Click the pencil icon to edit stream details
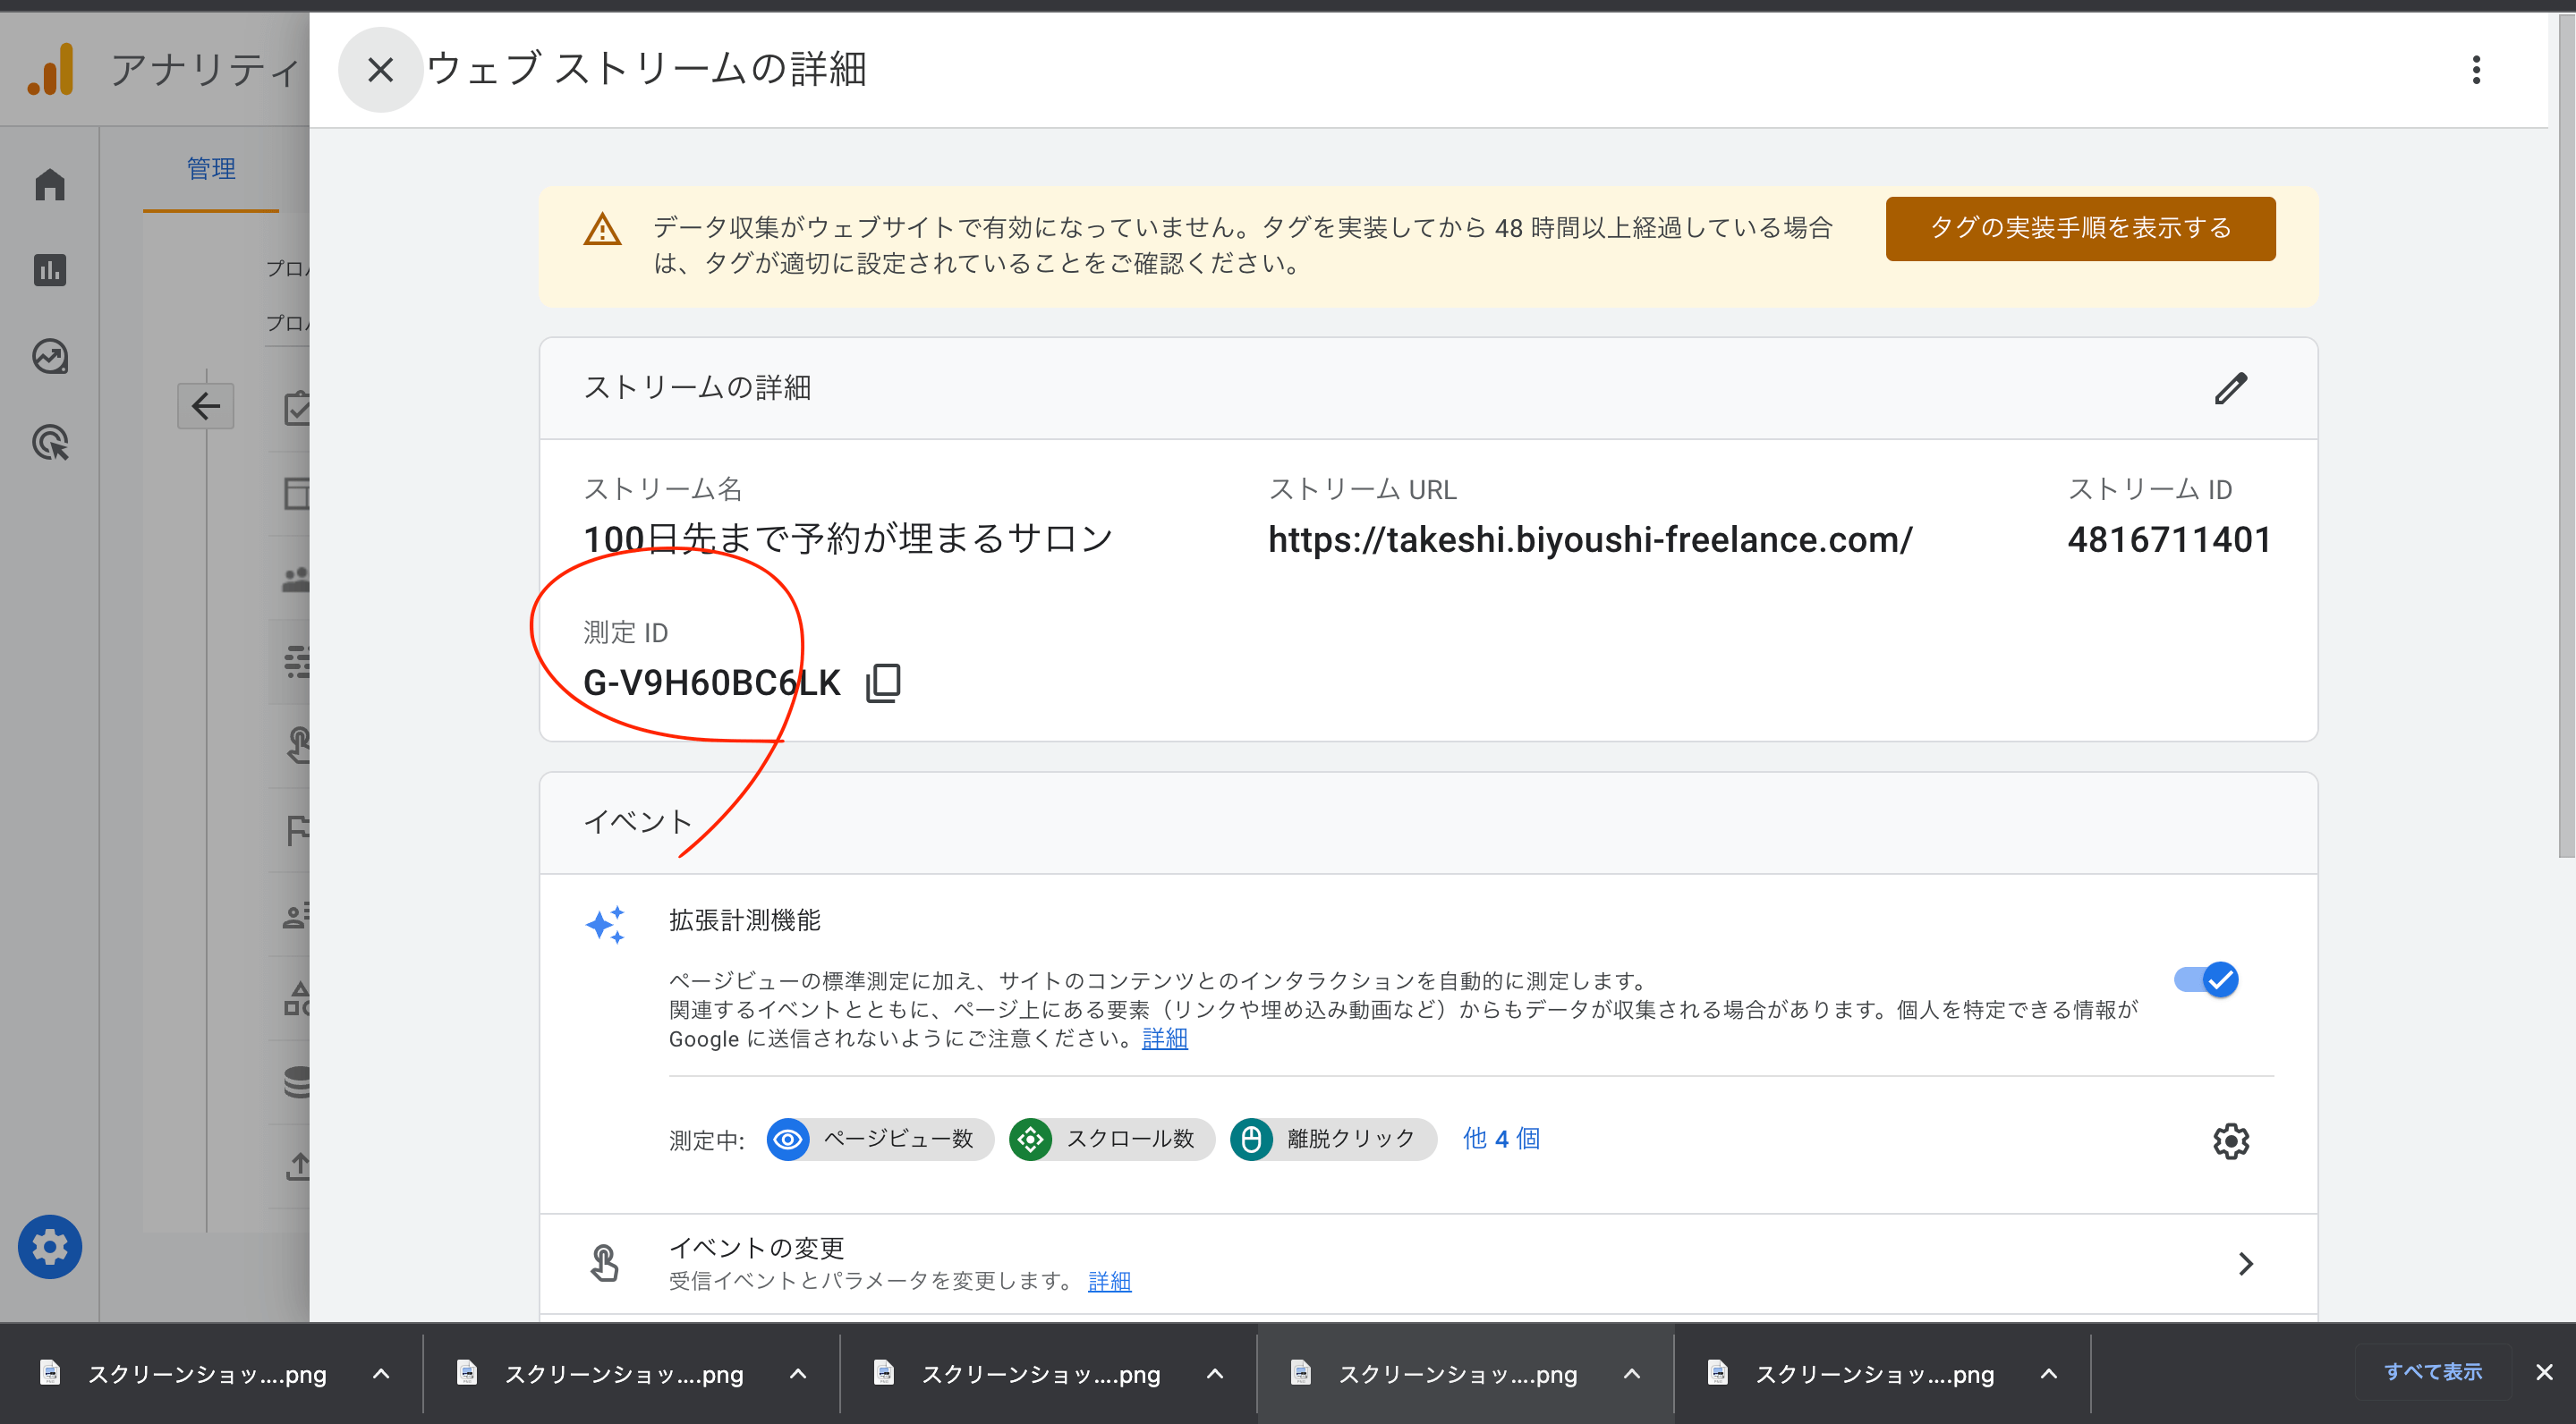 pos(2230,388)
